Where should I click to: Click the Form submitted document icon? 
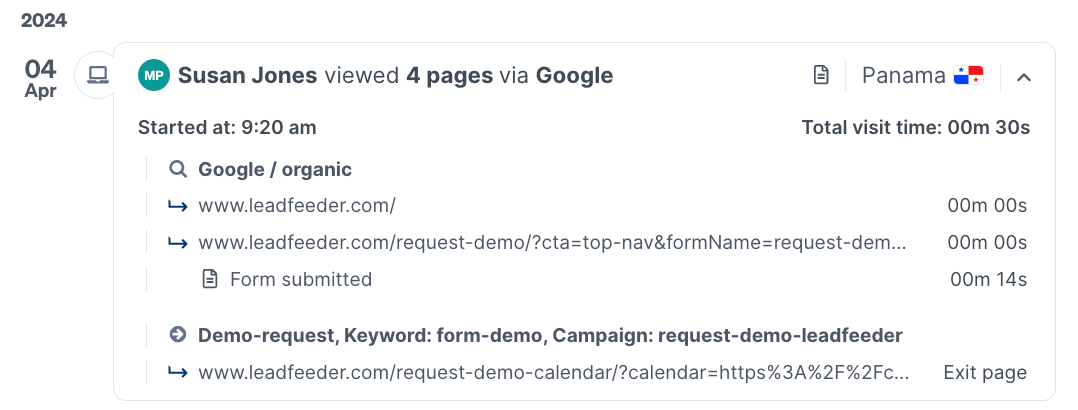(x=210, y=279)
